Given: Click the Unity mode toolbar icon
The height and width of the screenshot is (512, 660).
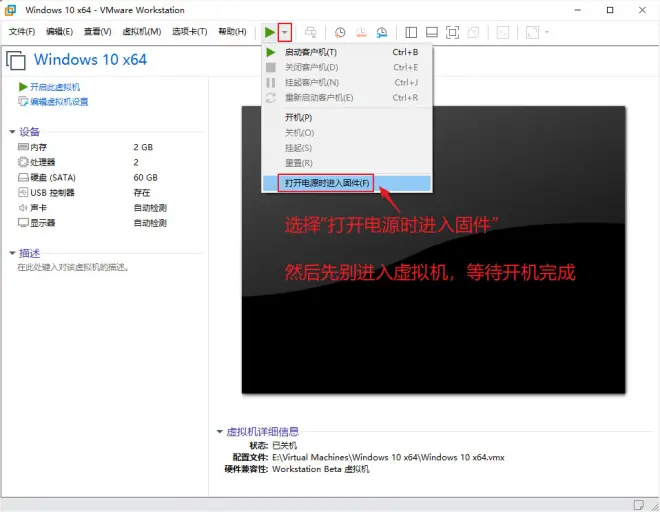Looking at the screenshot, I should click(x=474, y=32).
